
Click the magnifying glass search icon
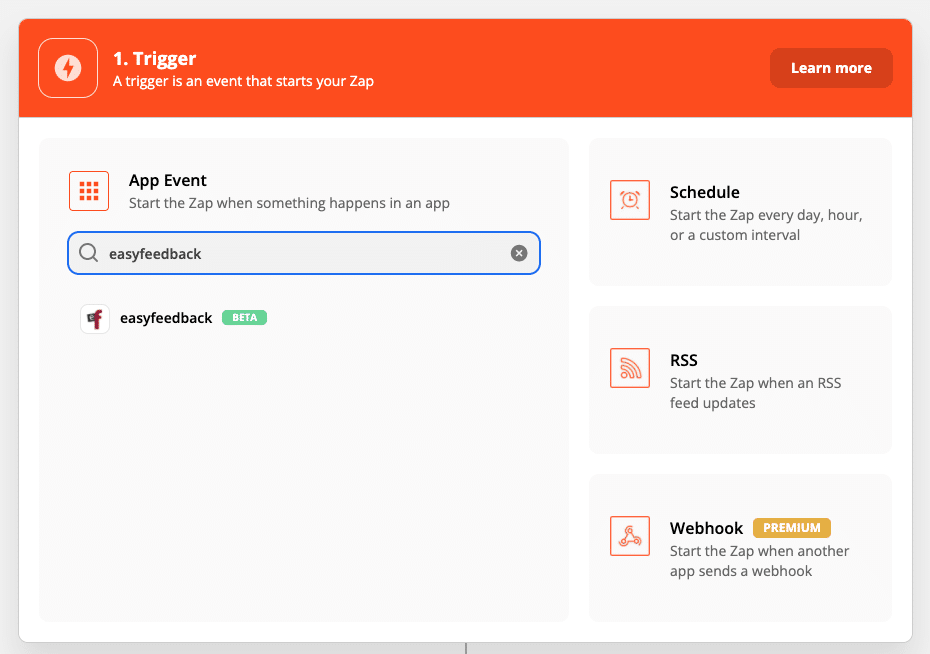(x=88, y=253)
